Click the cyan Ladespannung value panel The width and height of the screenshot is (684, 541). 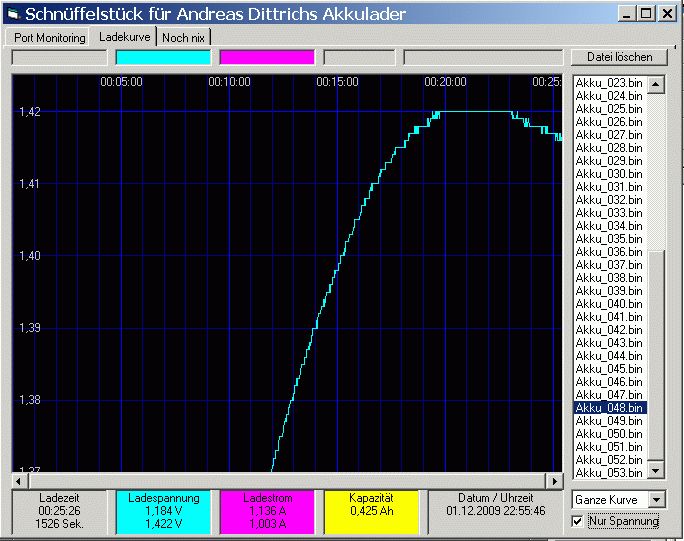[163, 512]
